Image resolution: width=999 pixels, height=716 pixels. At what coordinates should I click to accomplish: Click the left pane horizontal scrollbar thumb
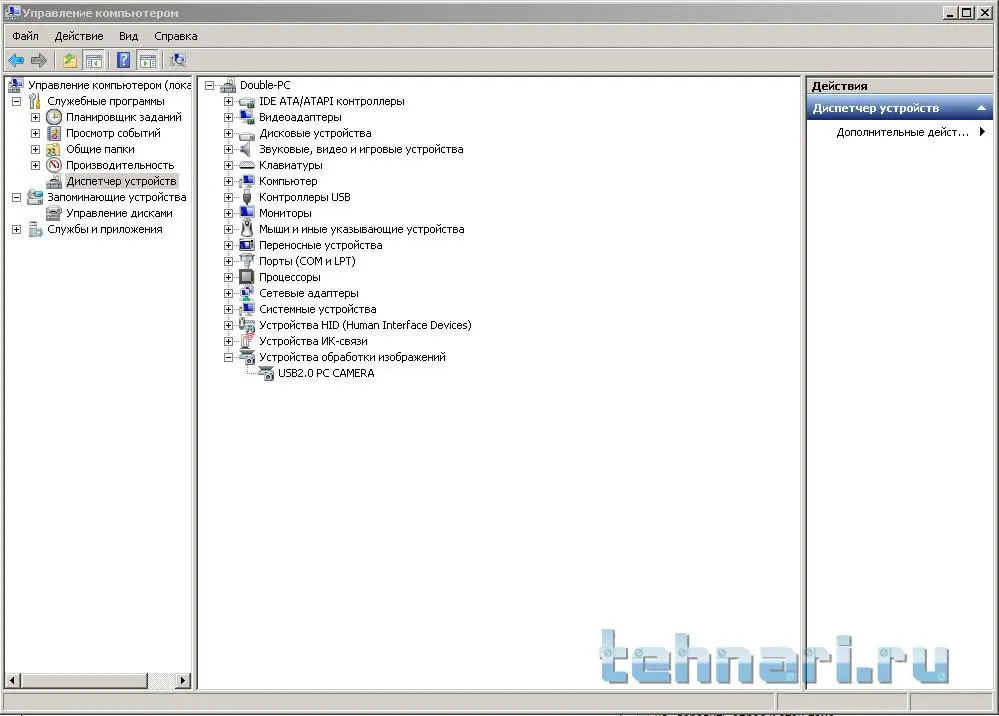84,680
